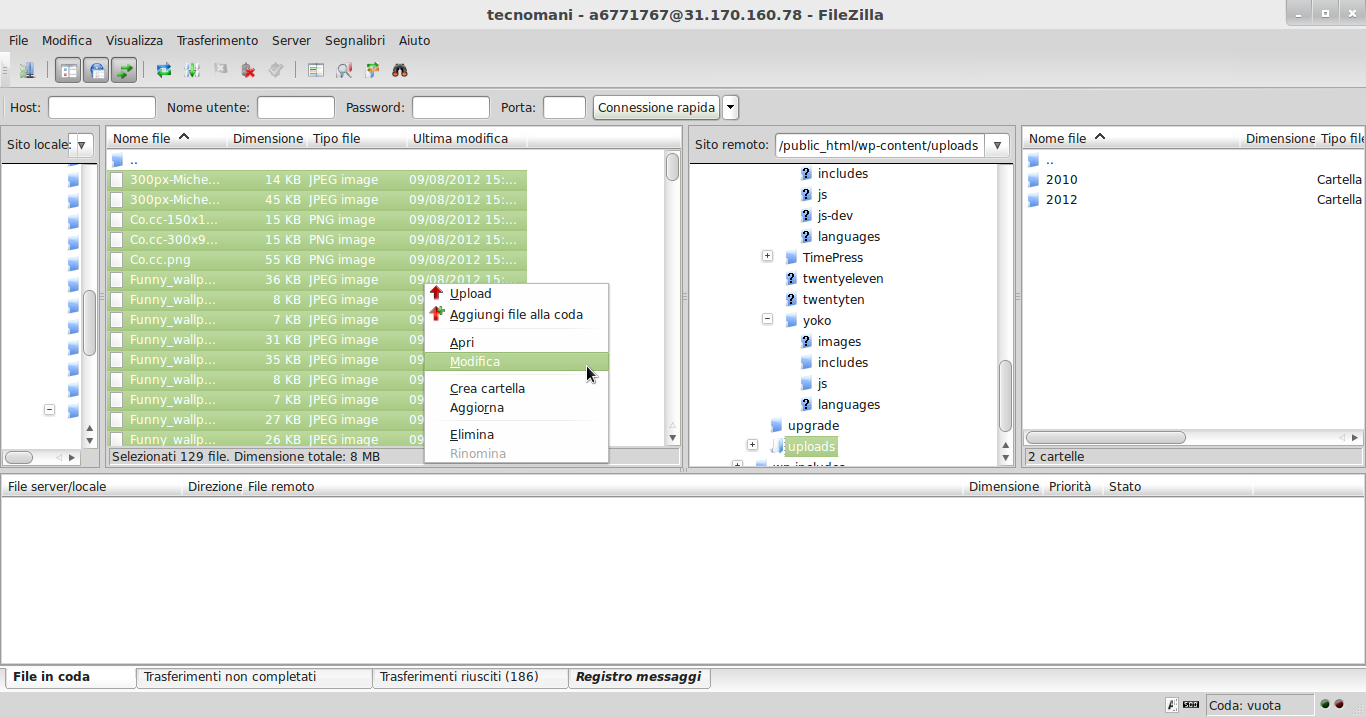Click the Porta input field
The width and height of the screenshot is (1366, 717).
click(564, 107)
